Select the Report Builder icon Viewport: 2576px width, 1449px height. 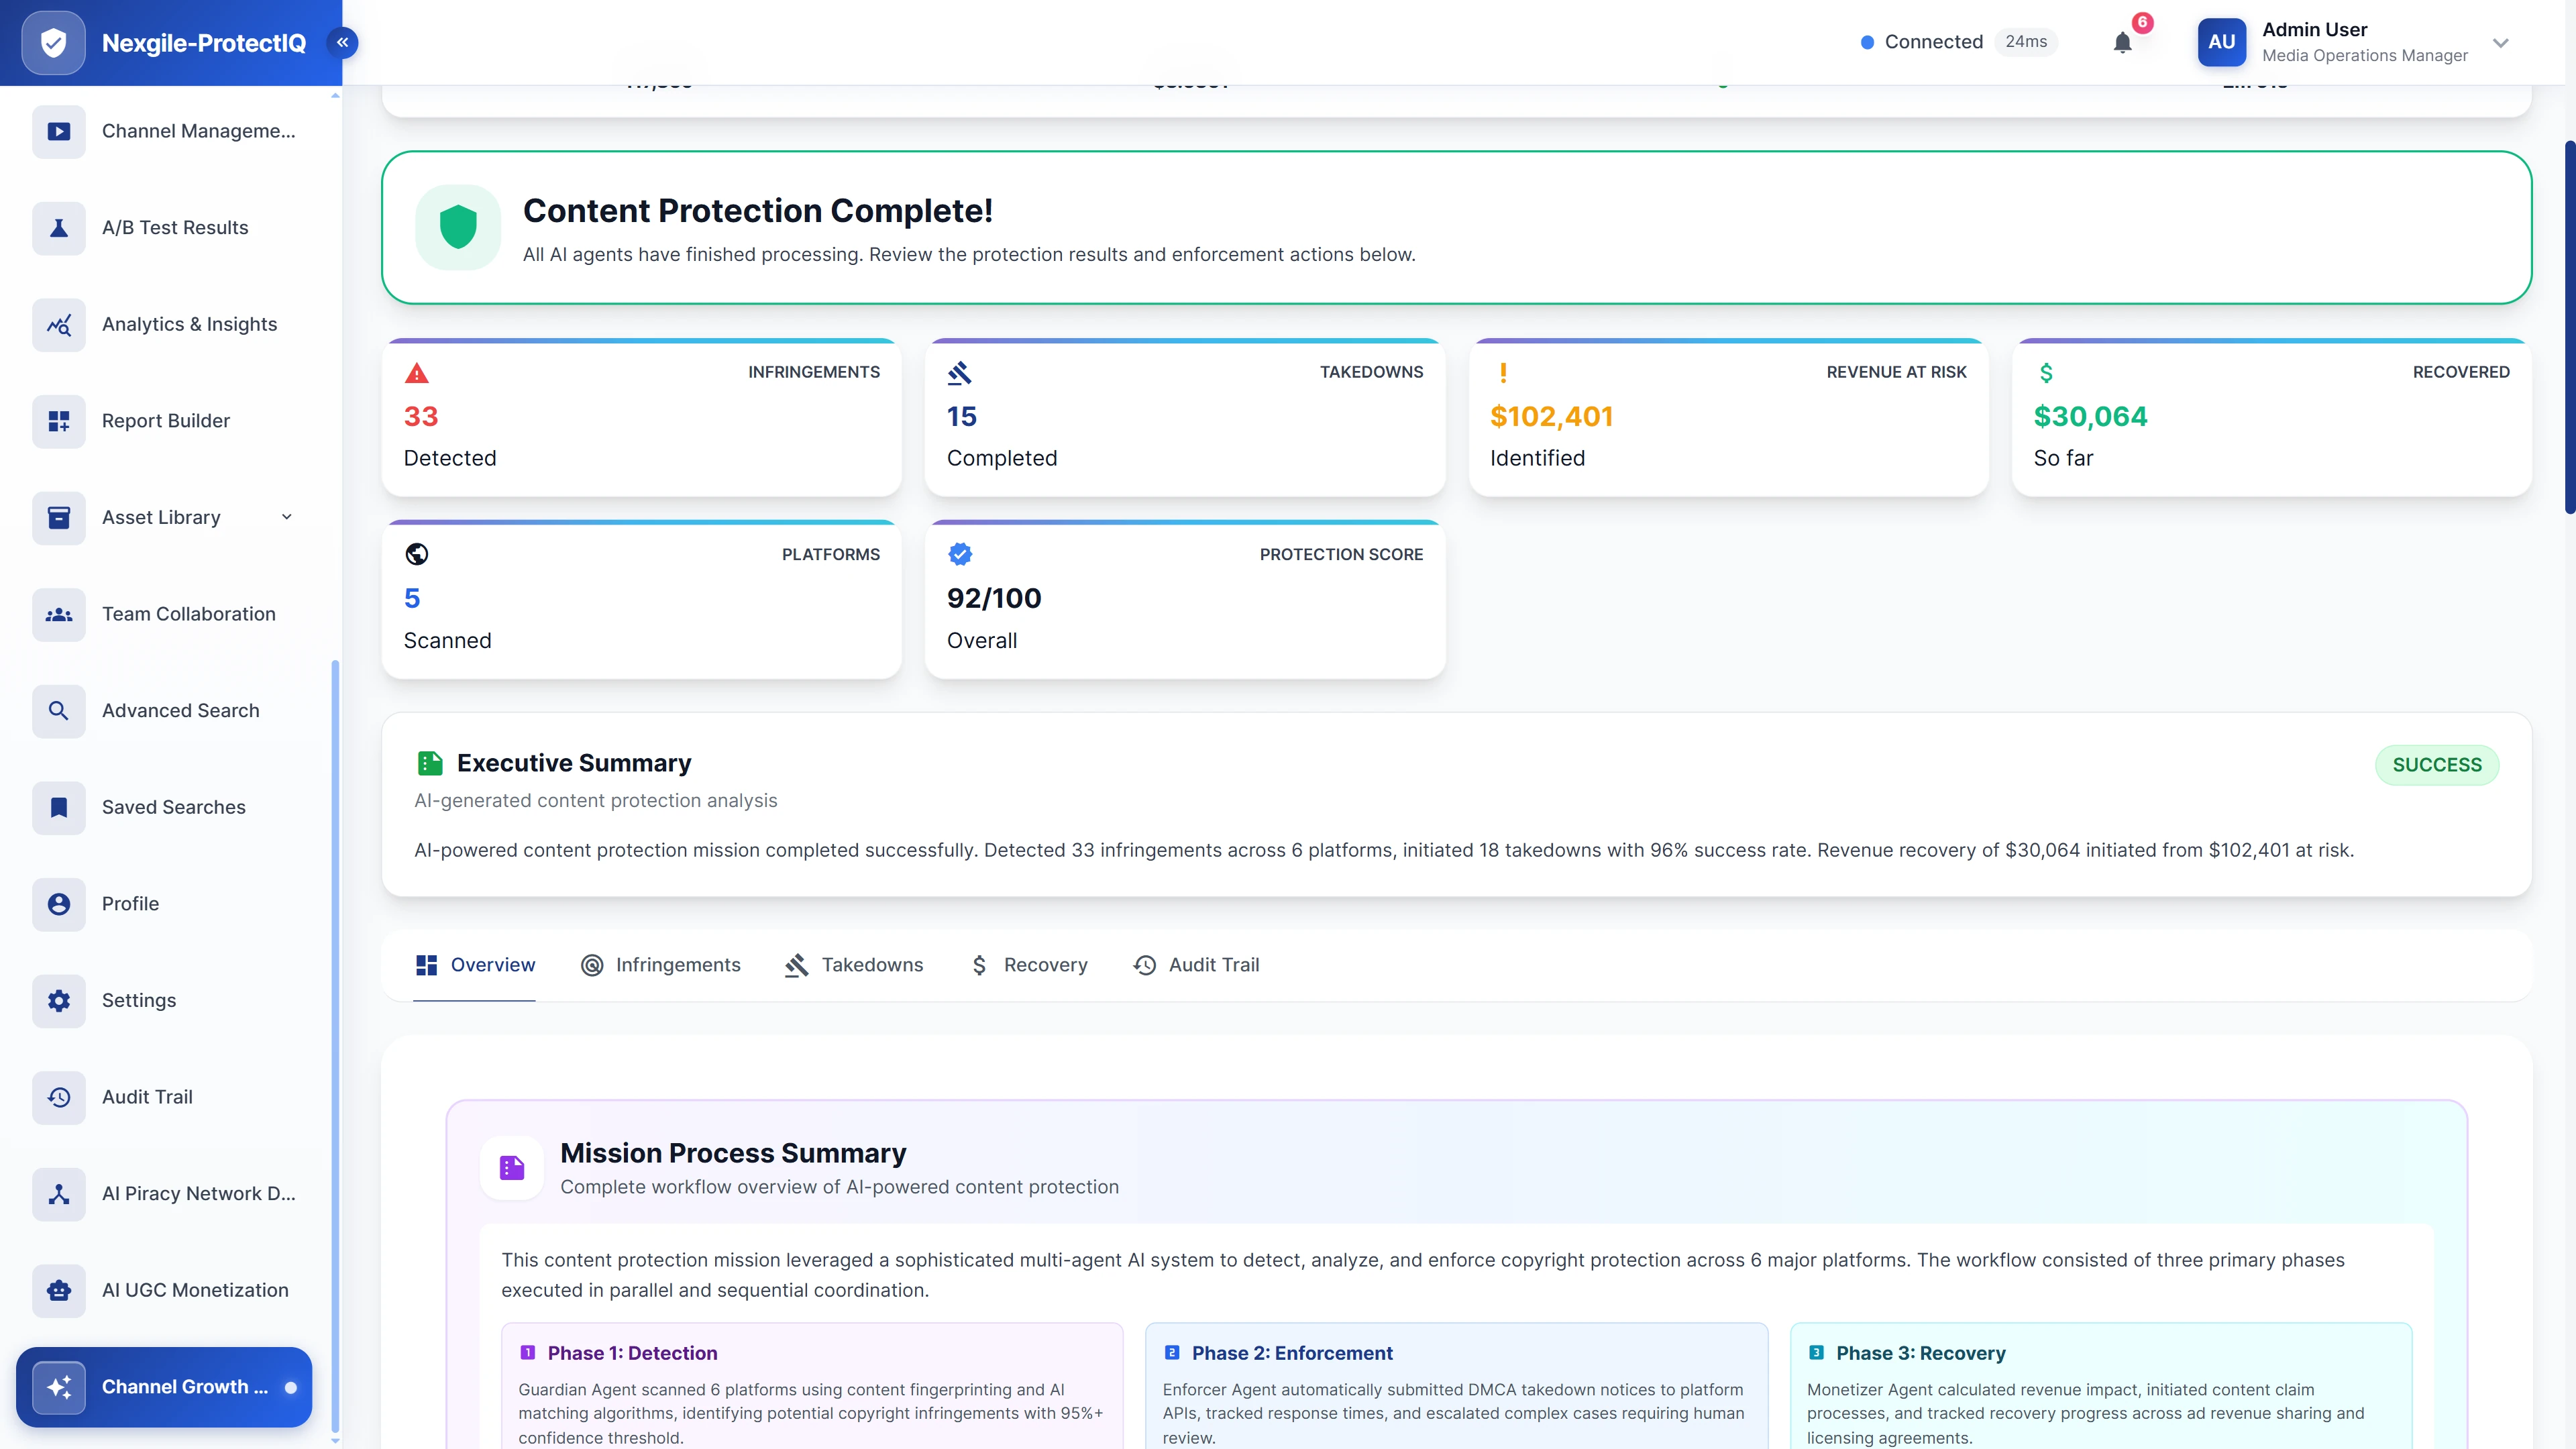coord(58,420)
